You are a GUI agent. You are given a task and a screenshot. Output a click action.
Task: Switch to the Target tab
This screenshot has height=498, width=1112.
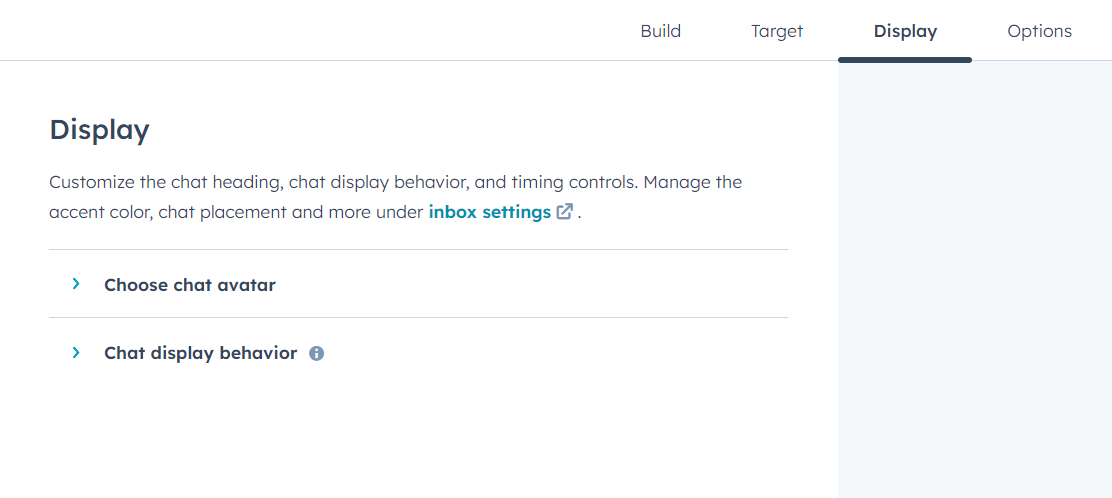[777, 31]
